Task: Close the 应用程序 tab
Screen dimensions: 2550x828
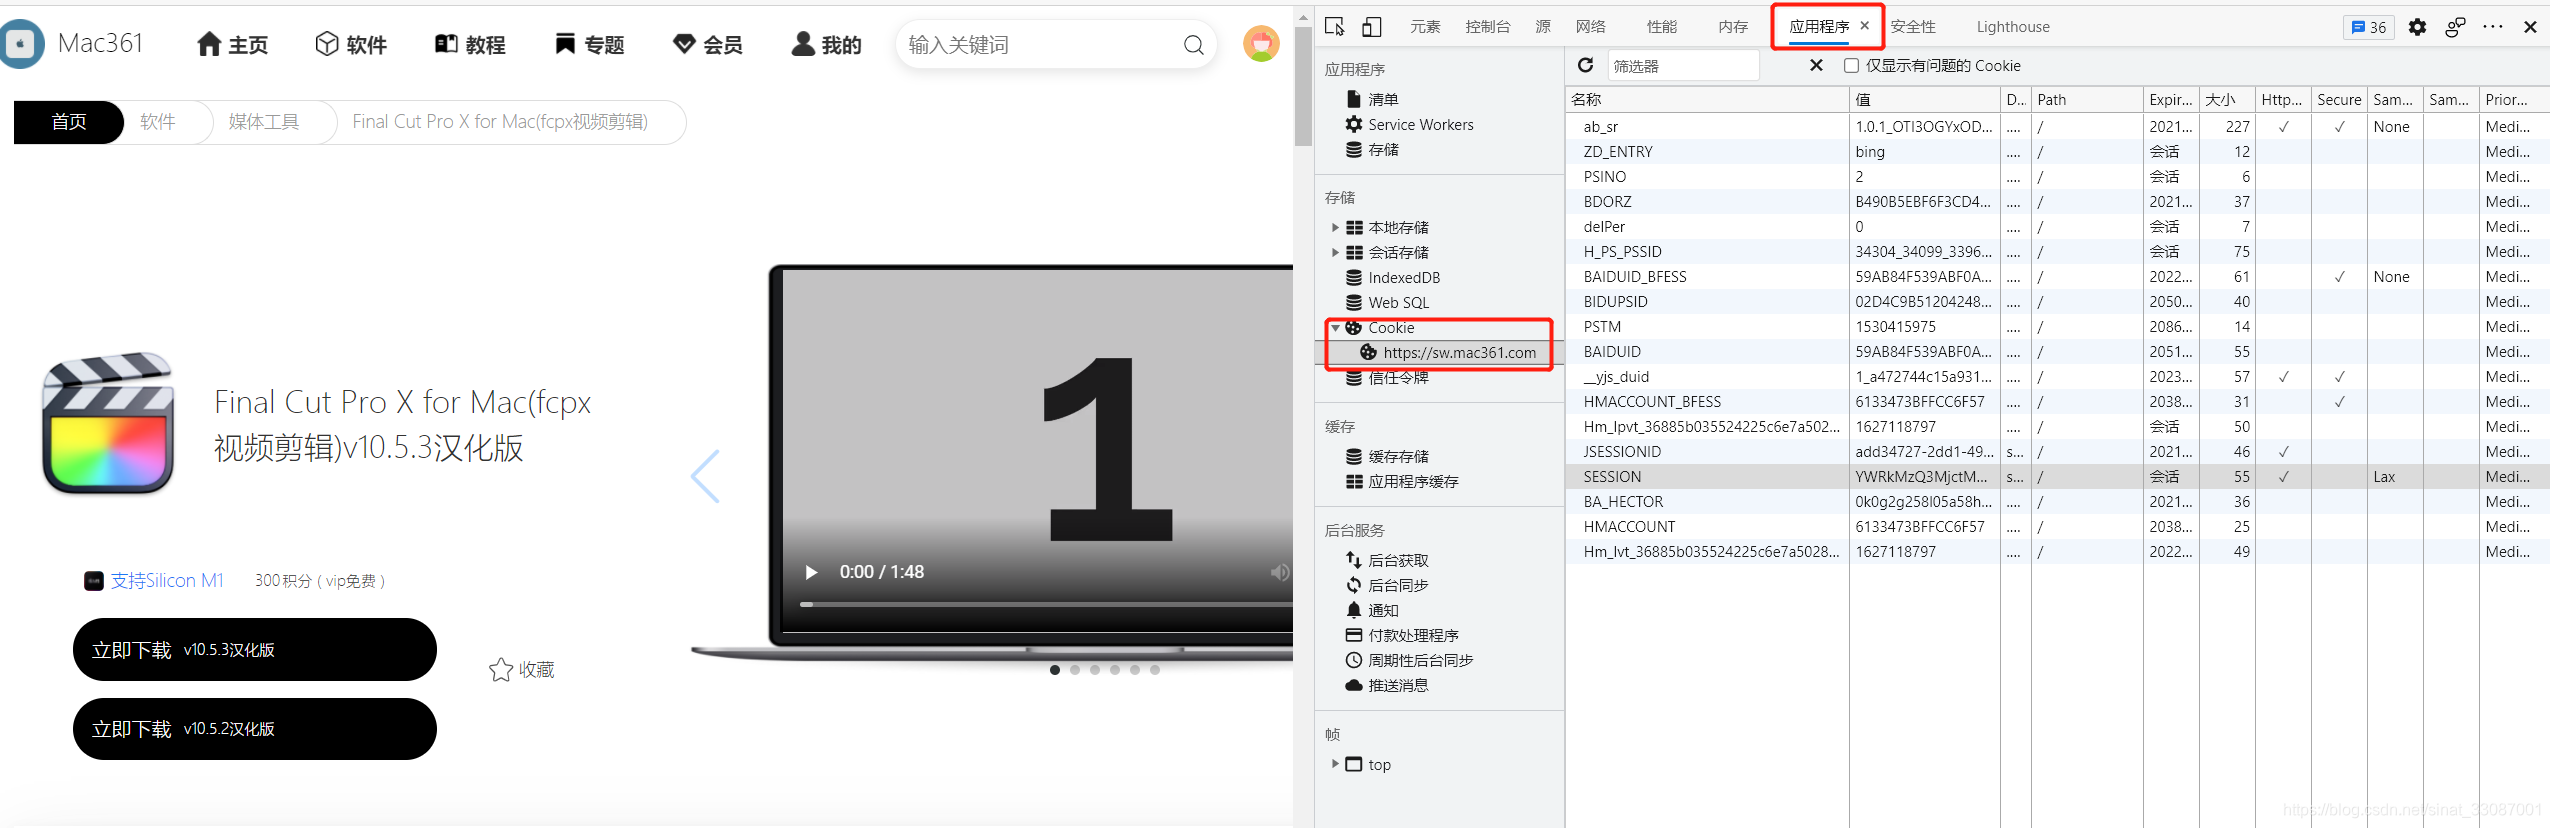Action: 1864,26
